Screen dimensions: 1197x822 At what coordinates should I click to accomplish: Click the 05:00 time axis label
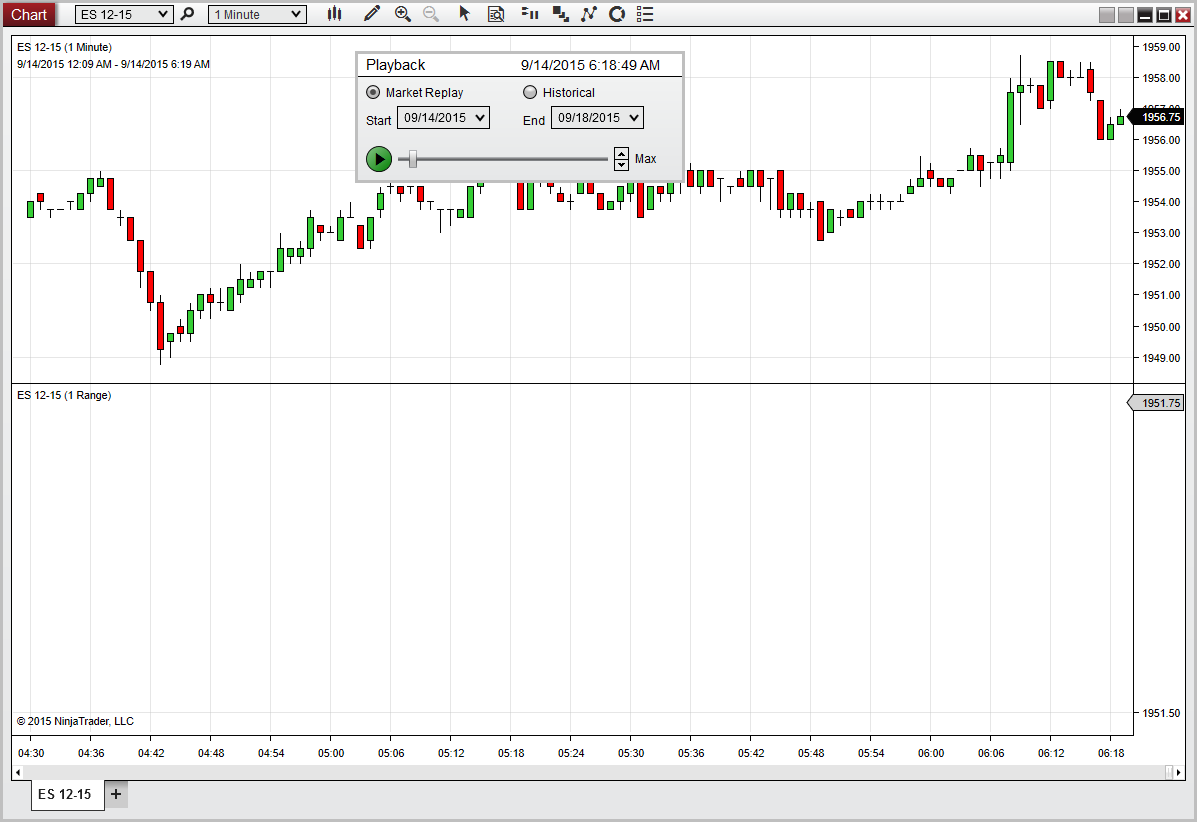tap(331, 753)
